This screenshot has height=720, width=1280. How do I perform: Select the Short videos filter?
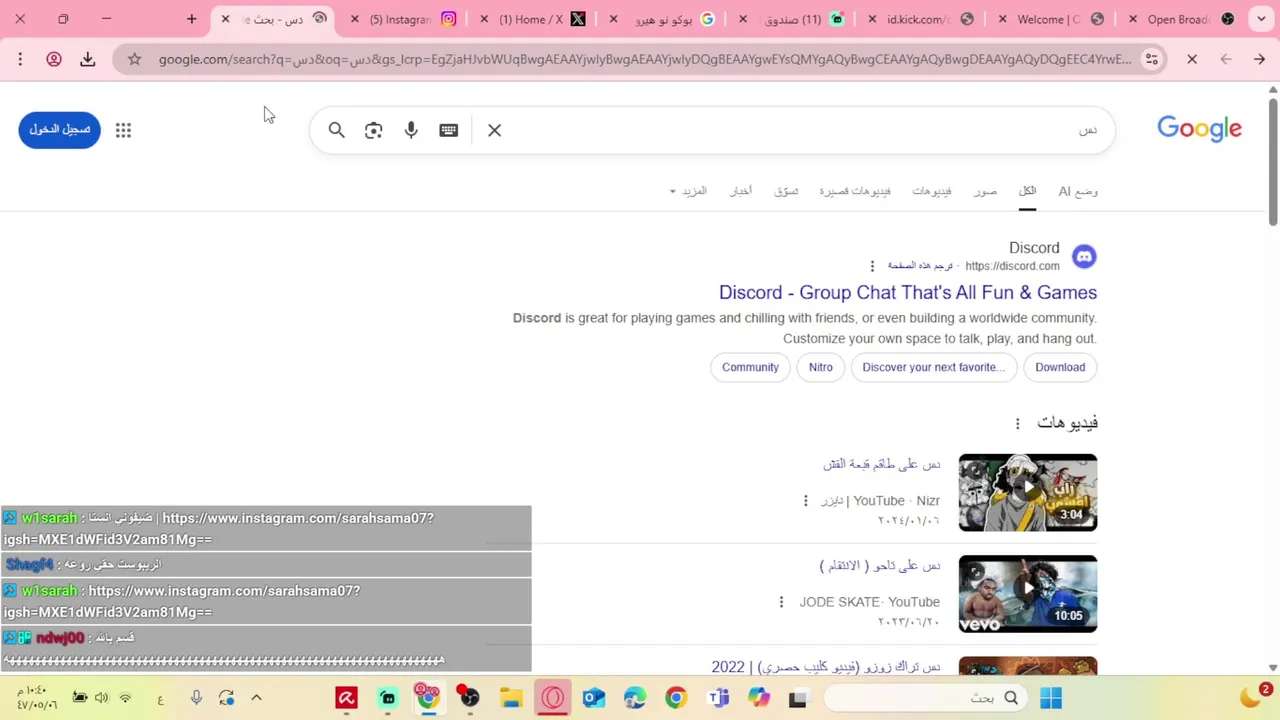click(855, 191)
